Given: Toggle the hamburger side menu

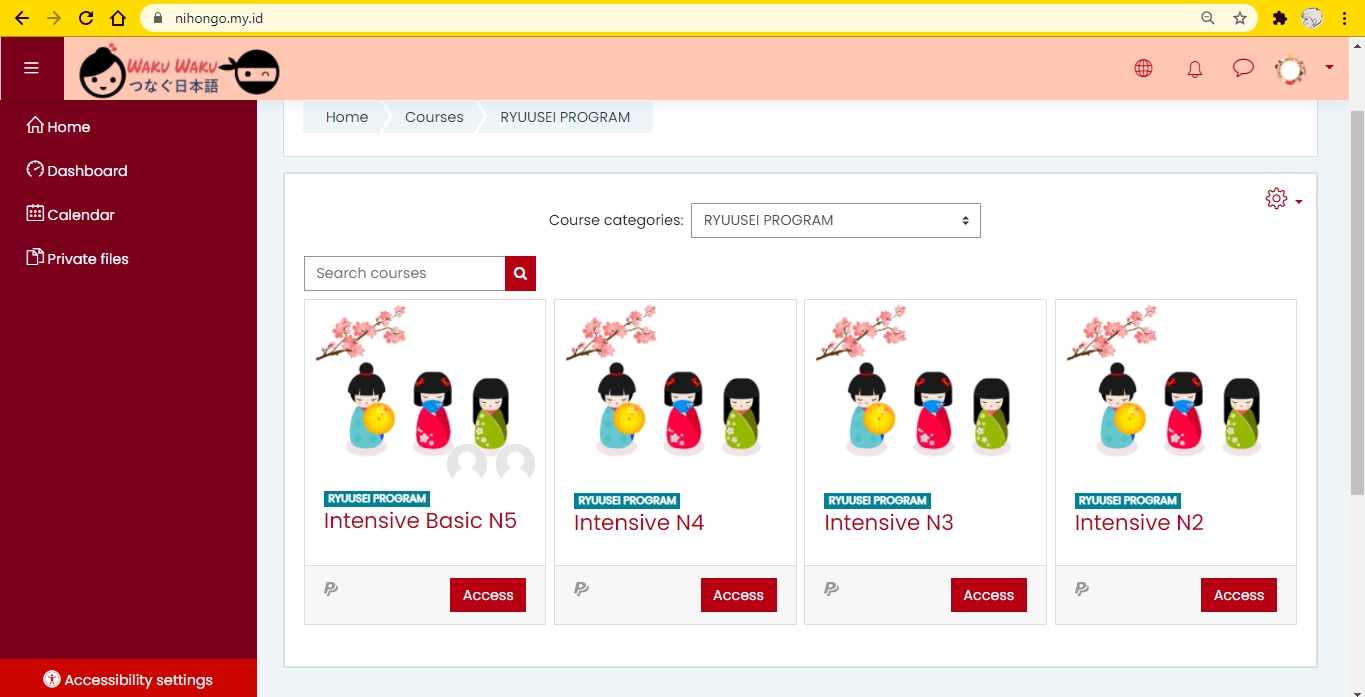Looking at the screenshot, I should pos(31,68).
